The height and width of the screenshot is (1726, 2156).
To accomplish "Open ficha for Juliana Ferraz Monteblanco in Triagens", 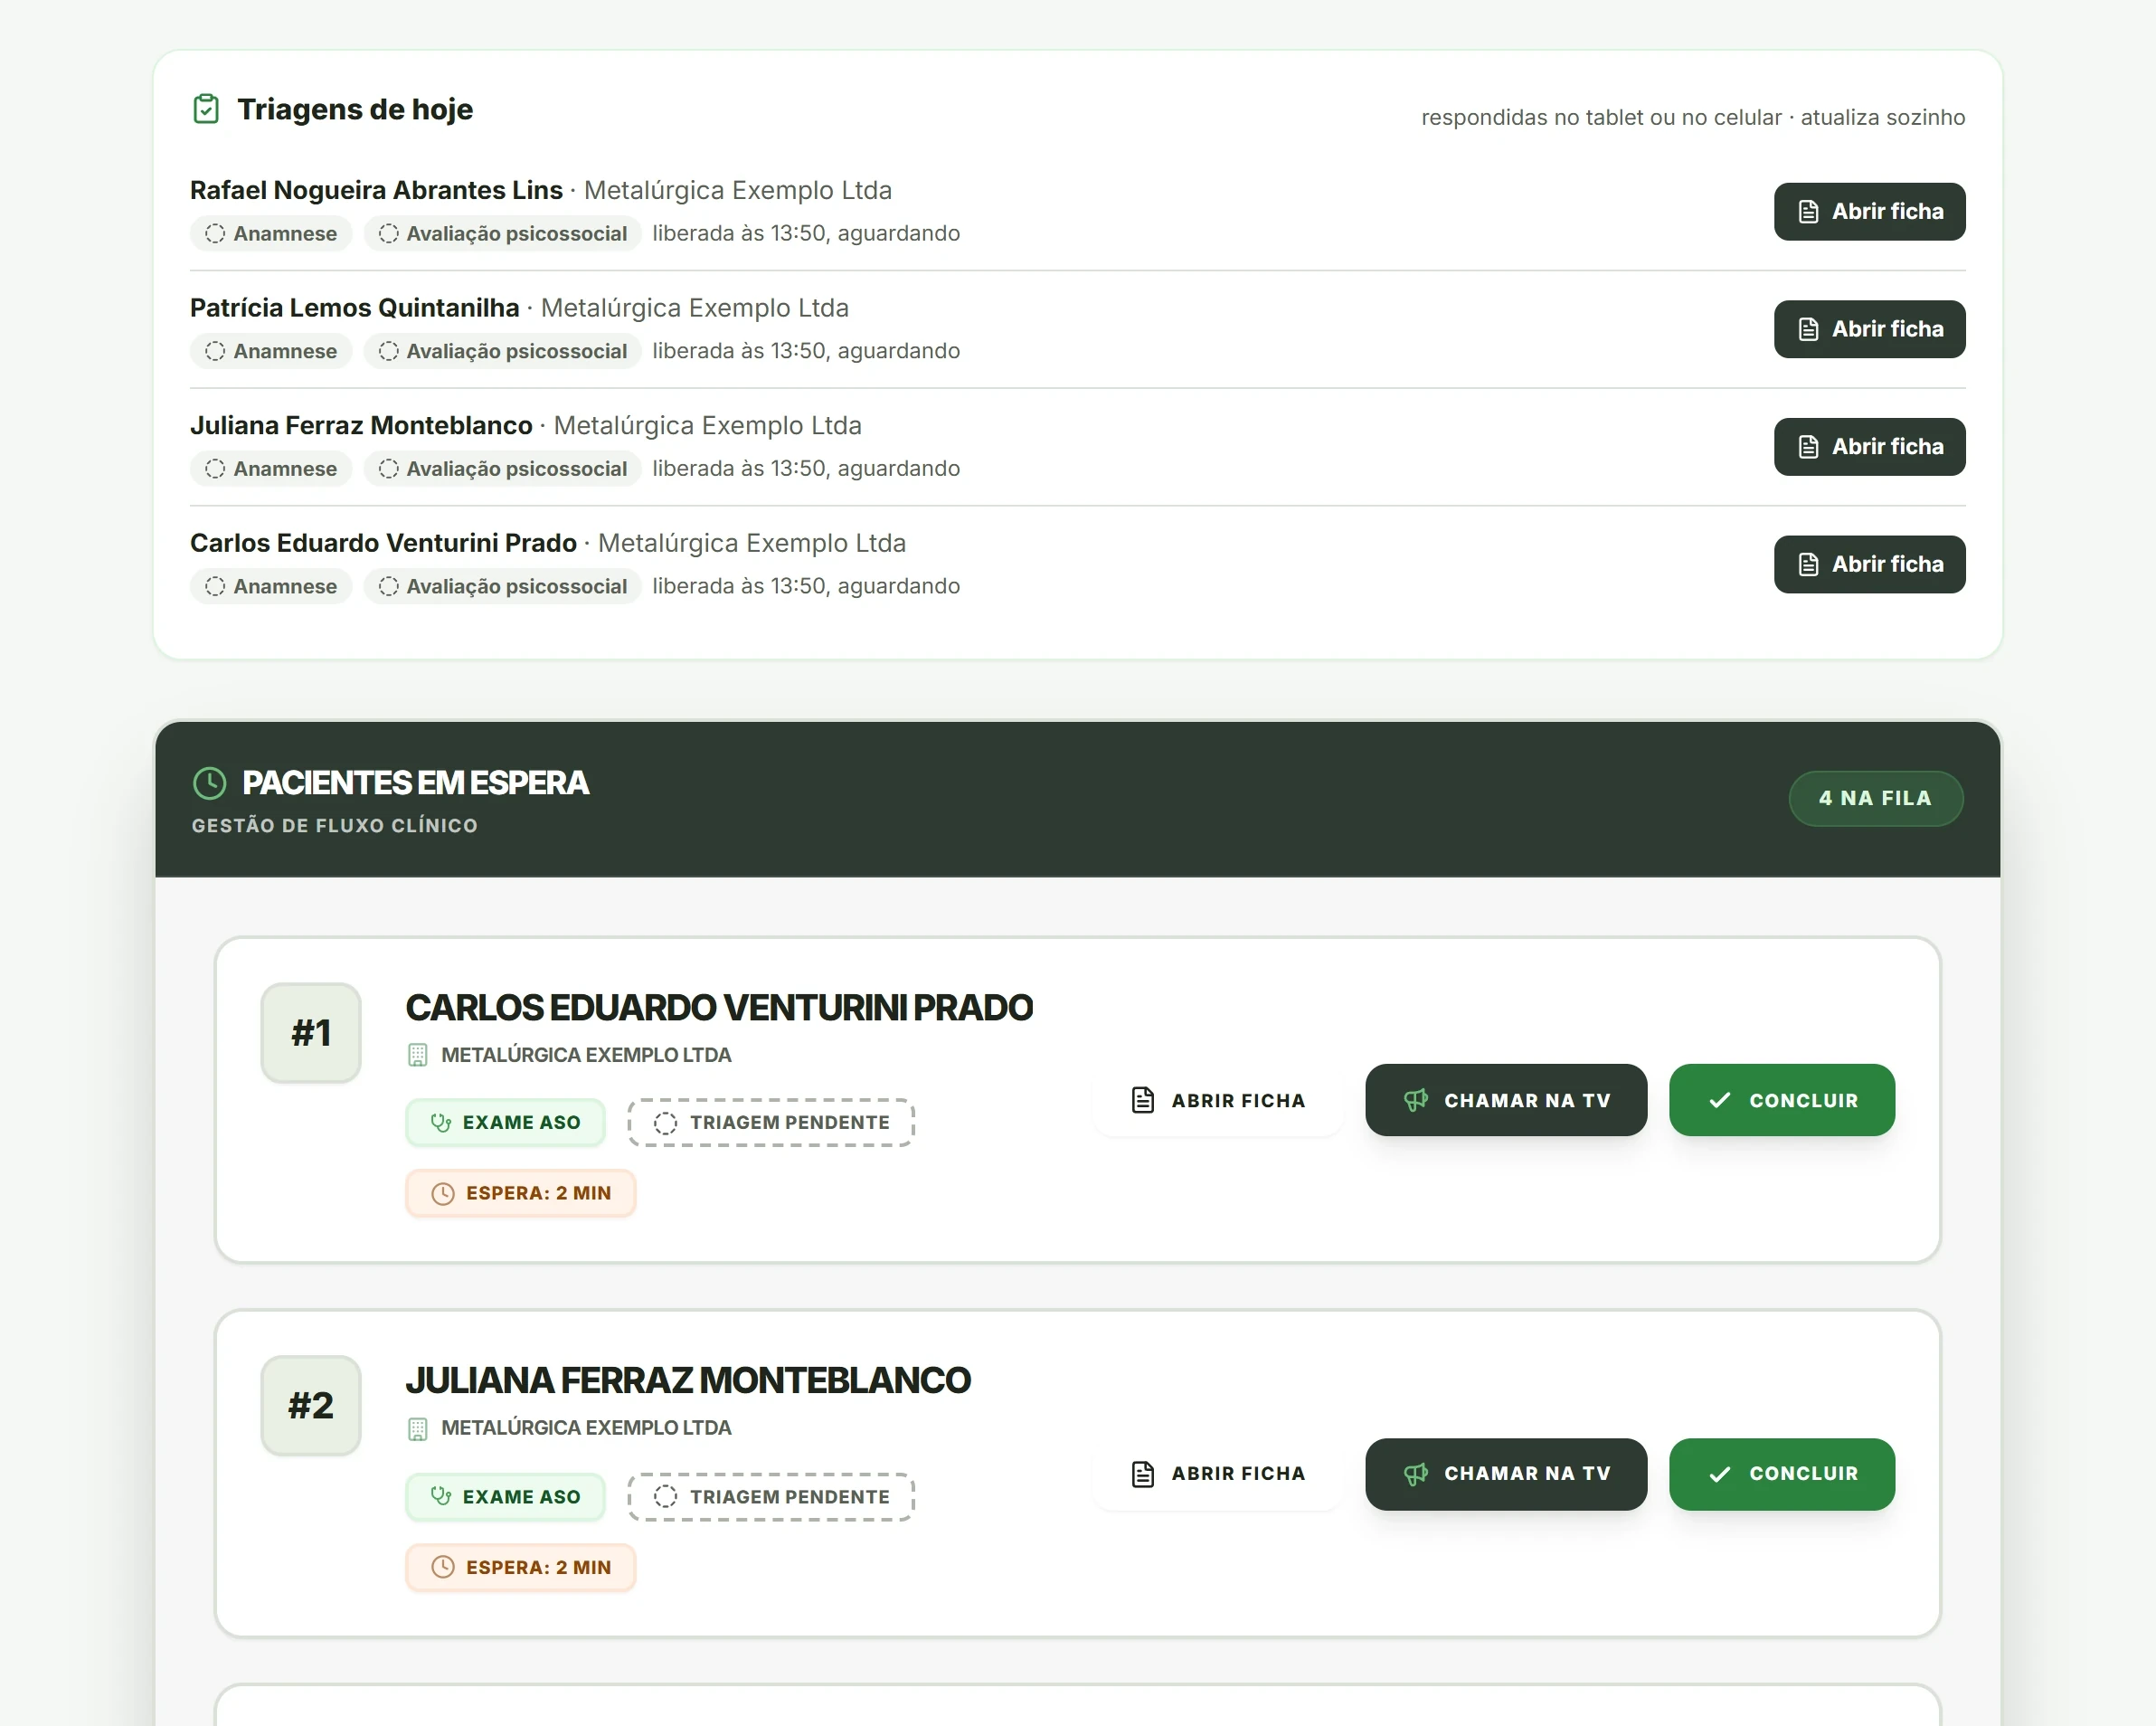I will click(1869, 446).
